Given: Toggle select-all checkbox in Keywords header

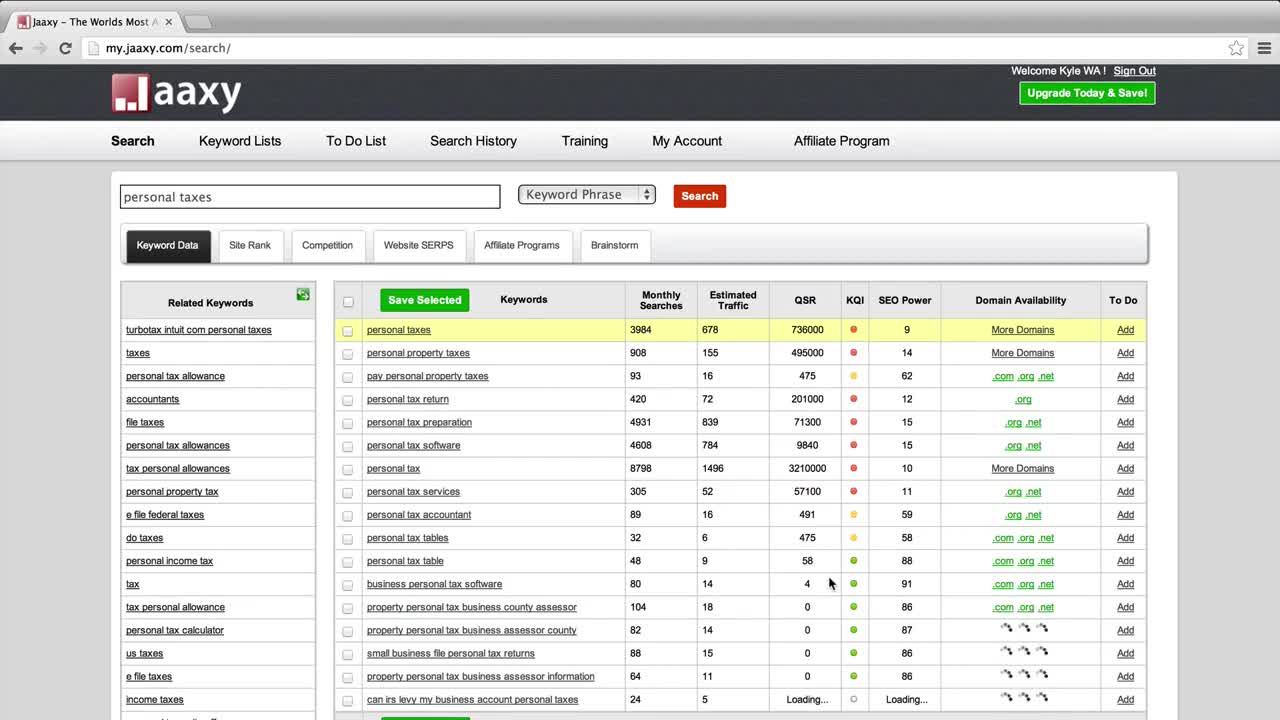Looking at the screenshot, I should pyautogui.click(x=348, y=301).
